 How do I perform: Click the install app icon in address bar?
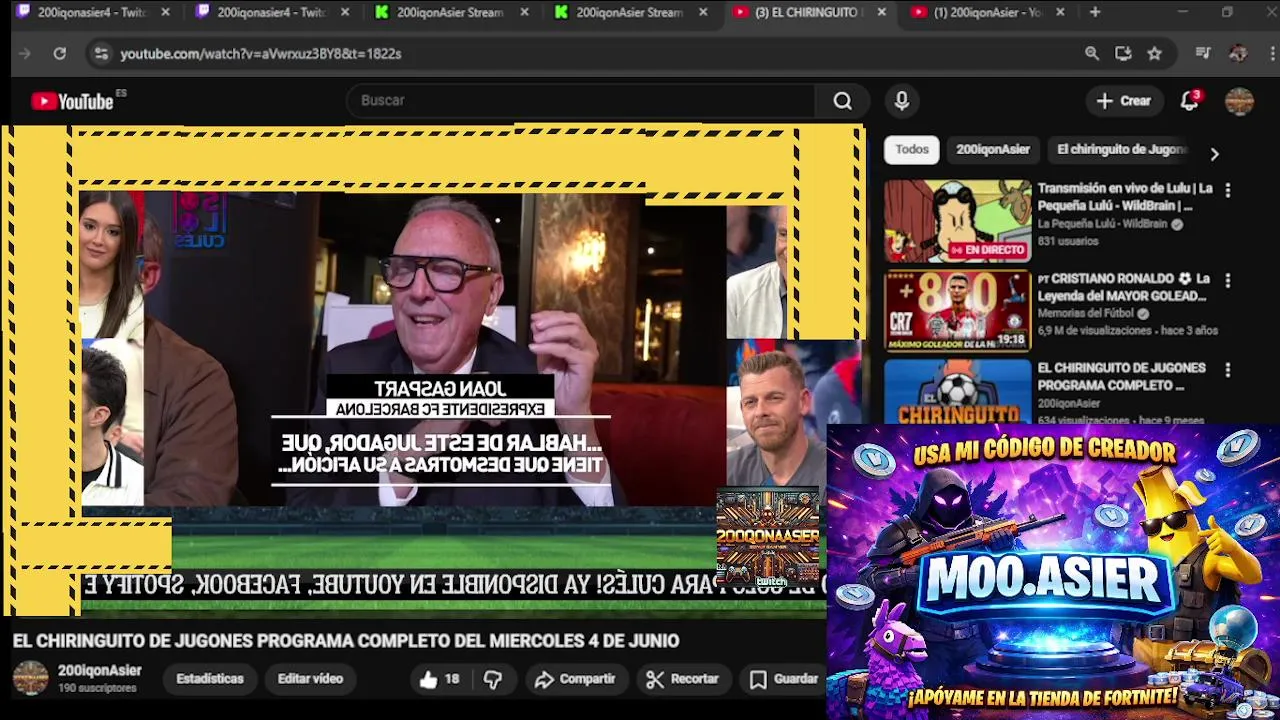1123,54
